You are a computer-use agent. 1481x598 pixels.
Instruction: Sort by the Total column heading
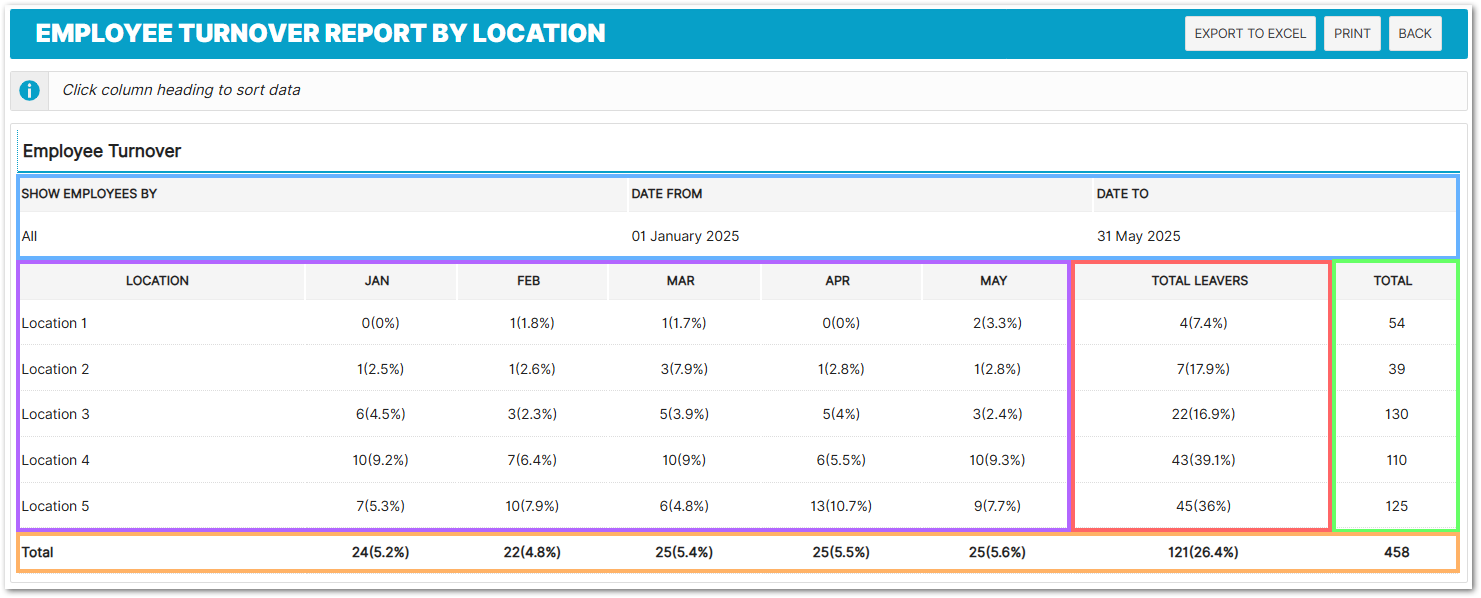(1393, 281)
